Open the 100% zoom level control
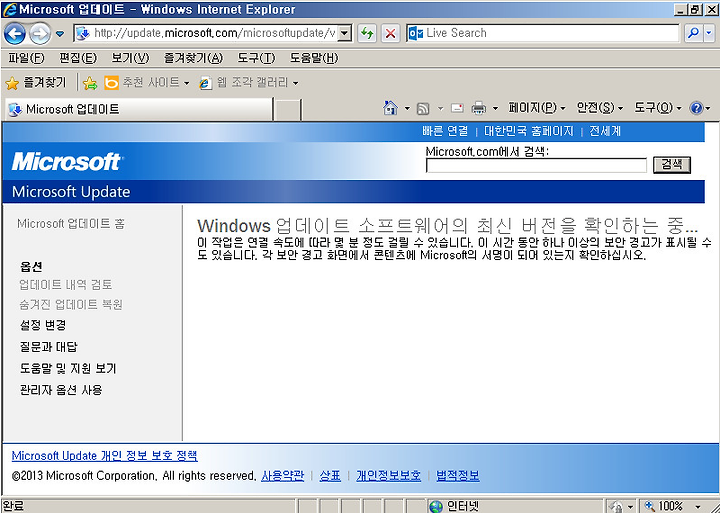This screenshot has width=720, height=513. point(673,506)
